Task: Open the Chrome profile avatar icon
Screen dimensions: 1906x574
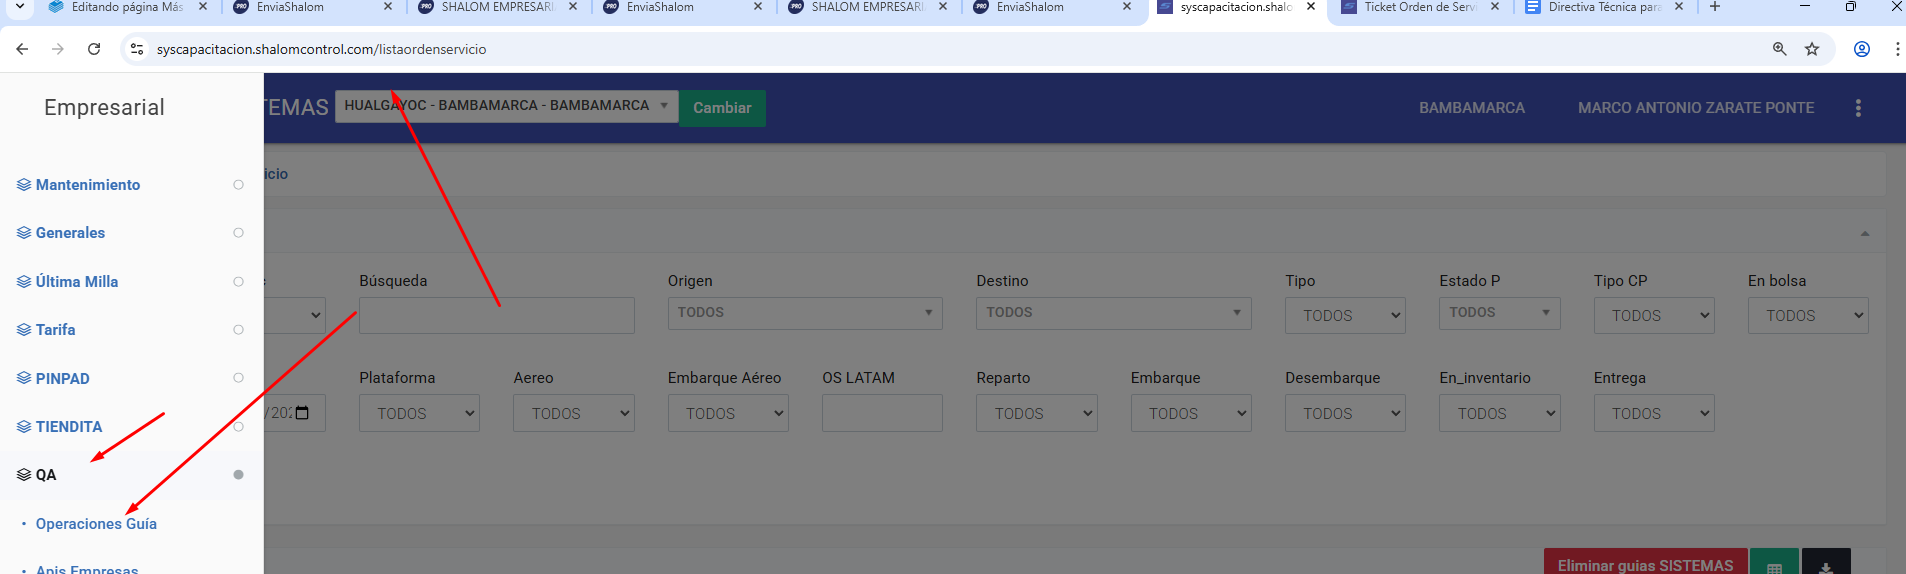Action: pos(1862,49)
